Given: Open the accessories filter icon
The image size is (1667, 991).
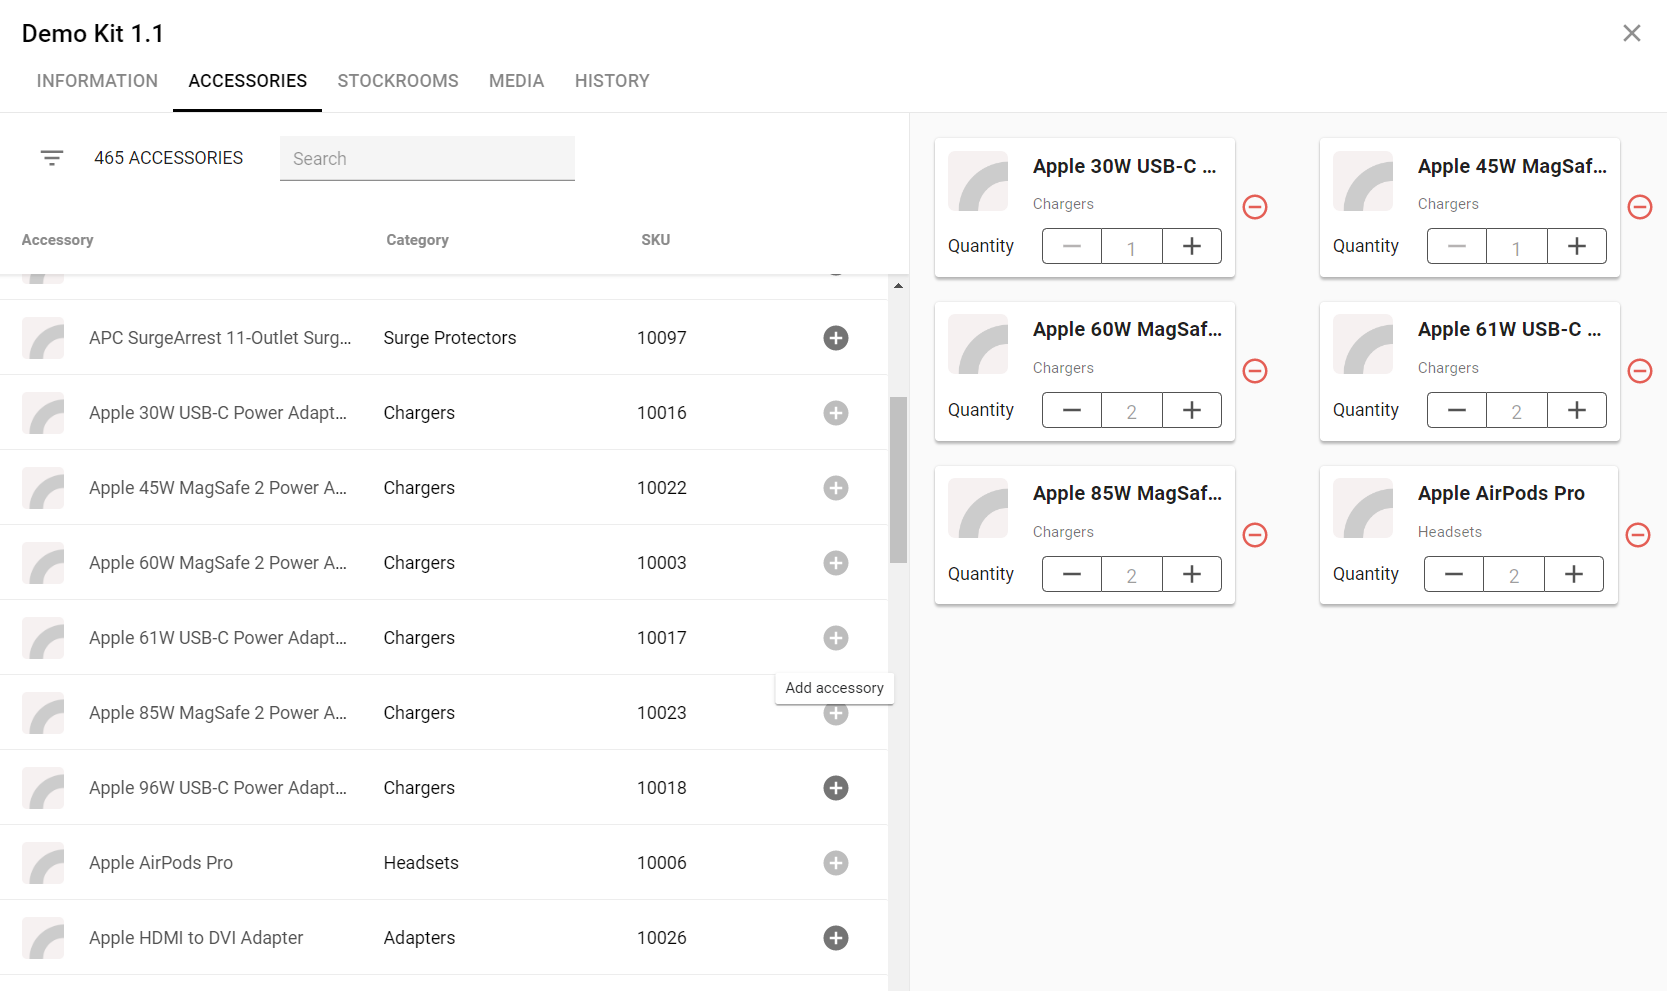Looking at the screenshot, I should click(52, 158).
